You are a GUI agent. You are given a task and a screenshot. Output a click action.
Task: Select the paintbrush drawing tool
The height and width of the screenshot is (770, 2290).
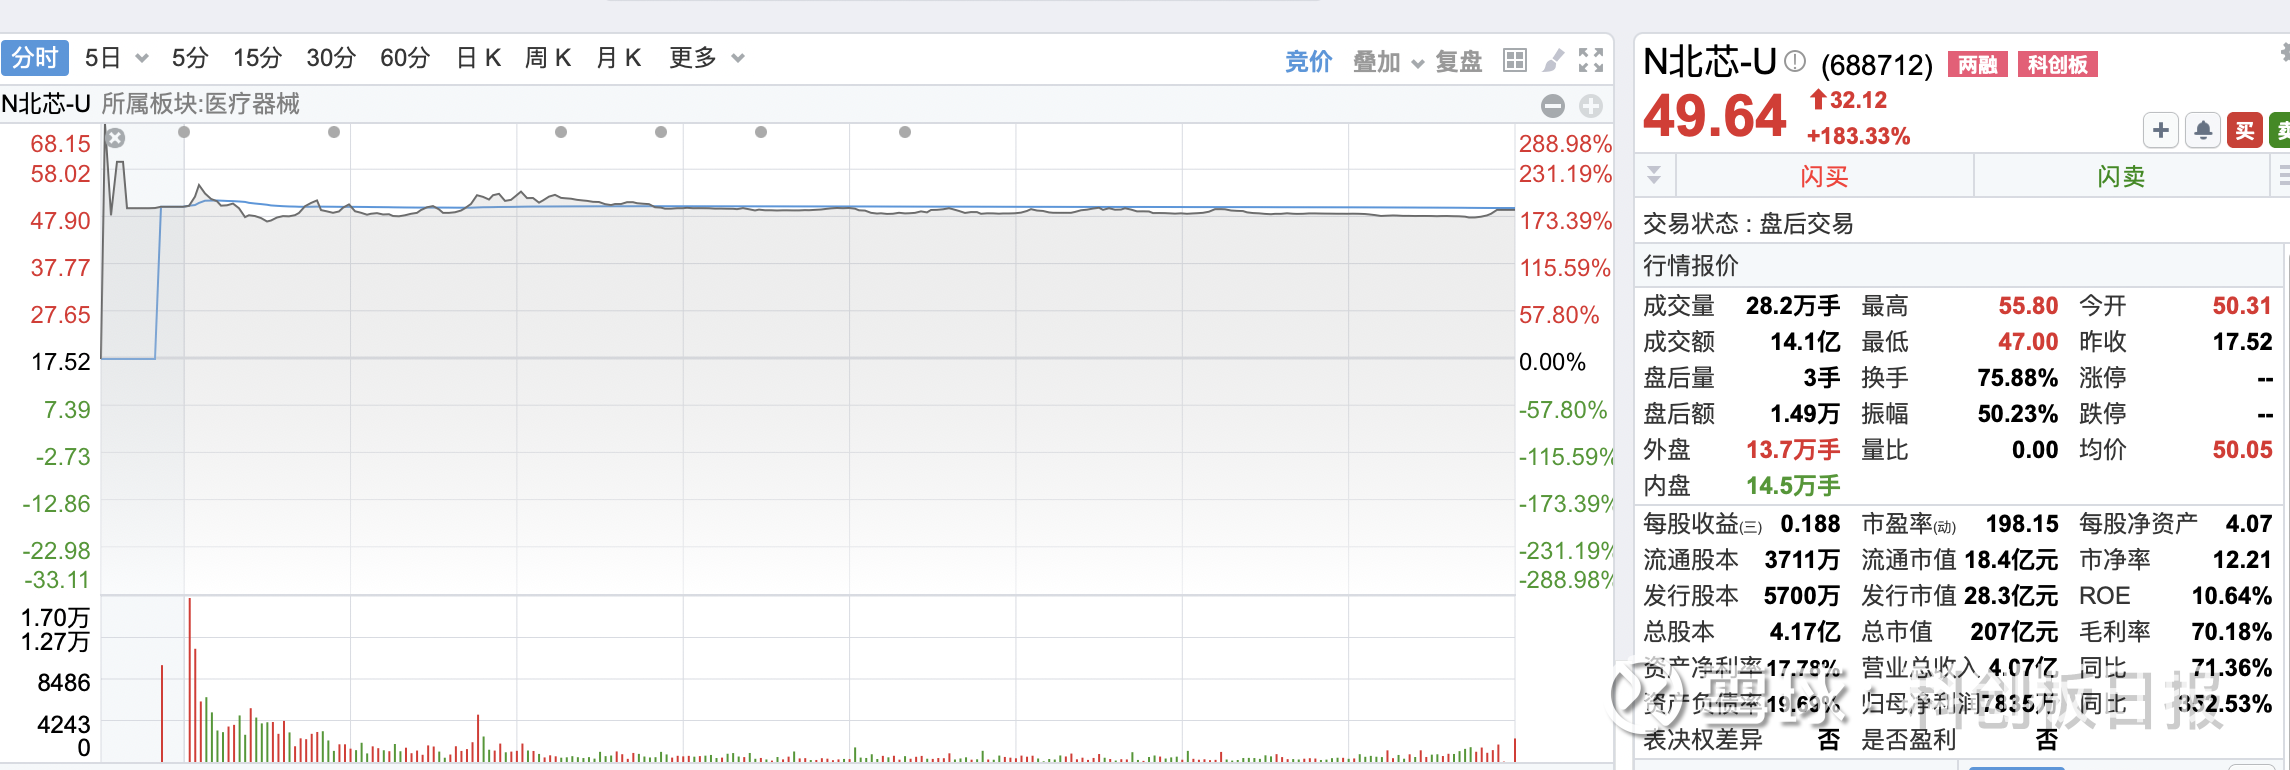click(x=1553, y=60)
